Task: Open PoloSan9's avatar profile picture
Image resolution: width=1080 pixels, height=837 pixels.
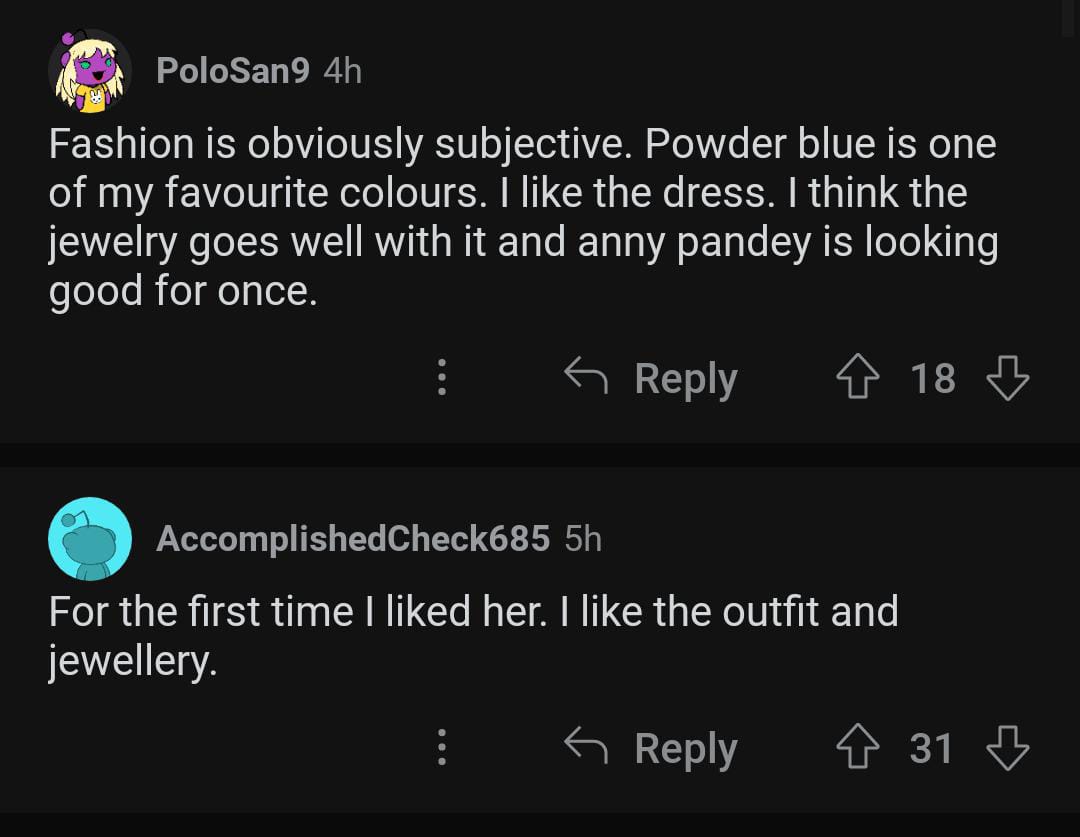Action: [x=90, y=71]
